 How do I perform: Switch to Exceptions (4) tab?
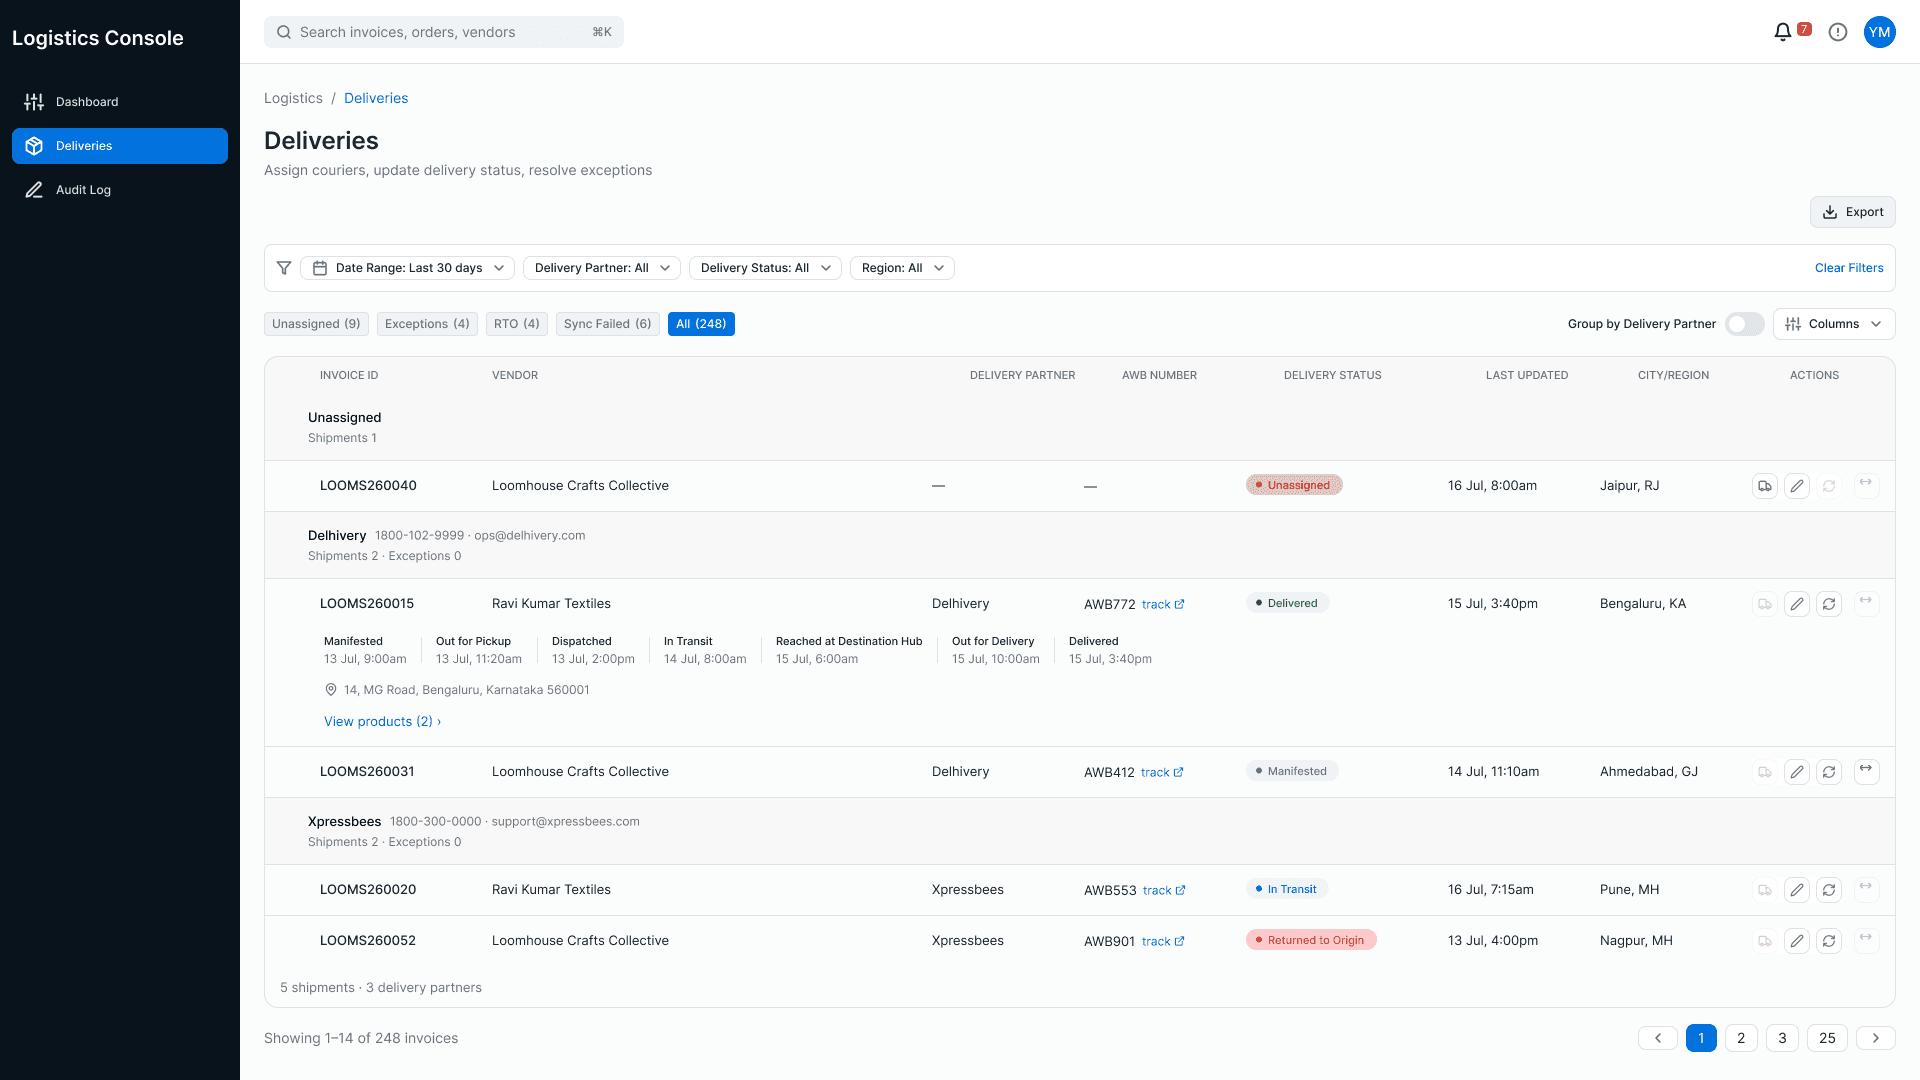click(427, 324)
